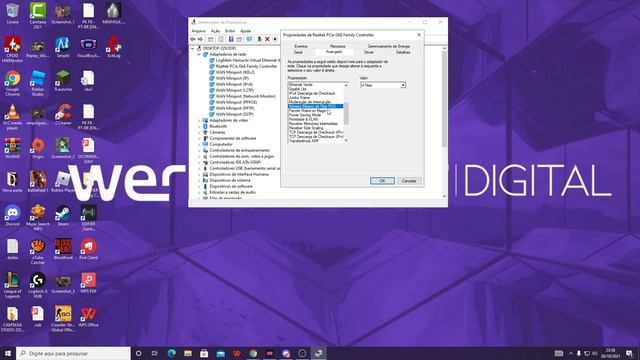Click the Task View taskbar button
640x360 pixels.
155,353
